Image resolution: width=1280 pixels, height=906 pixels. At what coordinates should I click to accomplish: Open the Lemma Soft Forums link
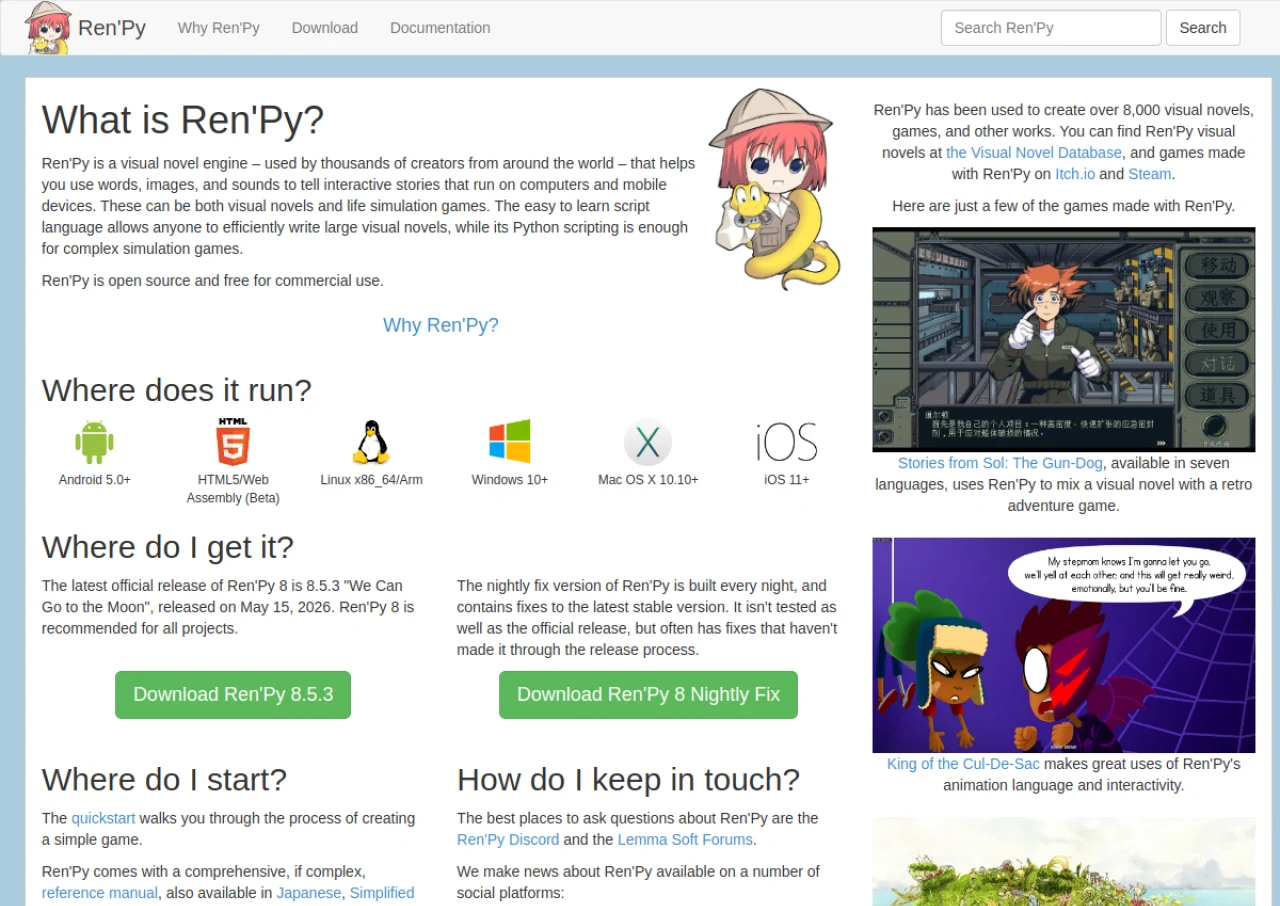685,840
